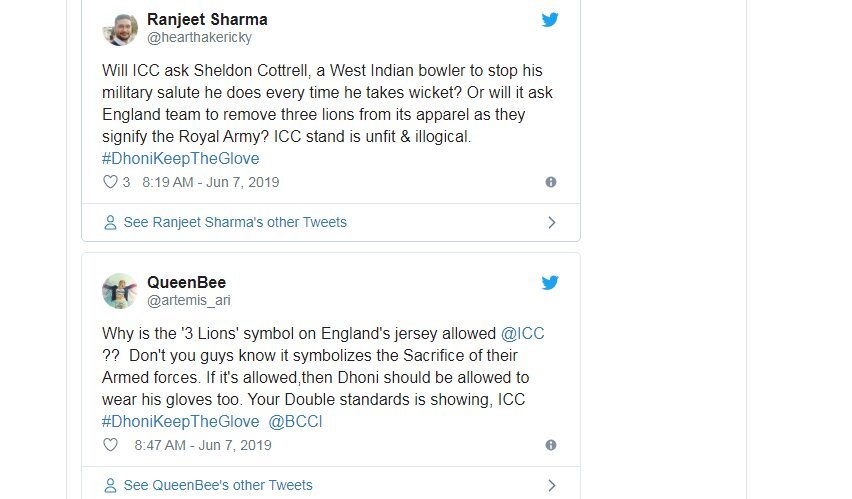Expand chevron for Ranjeet Sharma's other Tweets
The image size is (852, 499).
tap(551, 222)
